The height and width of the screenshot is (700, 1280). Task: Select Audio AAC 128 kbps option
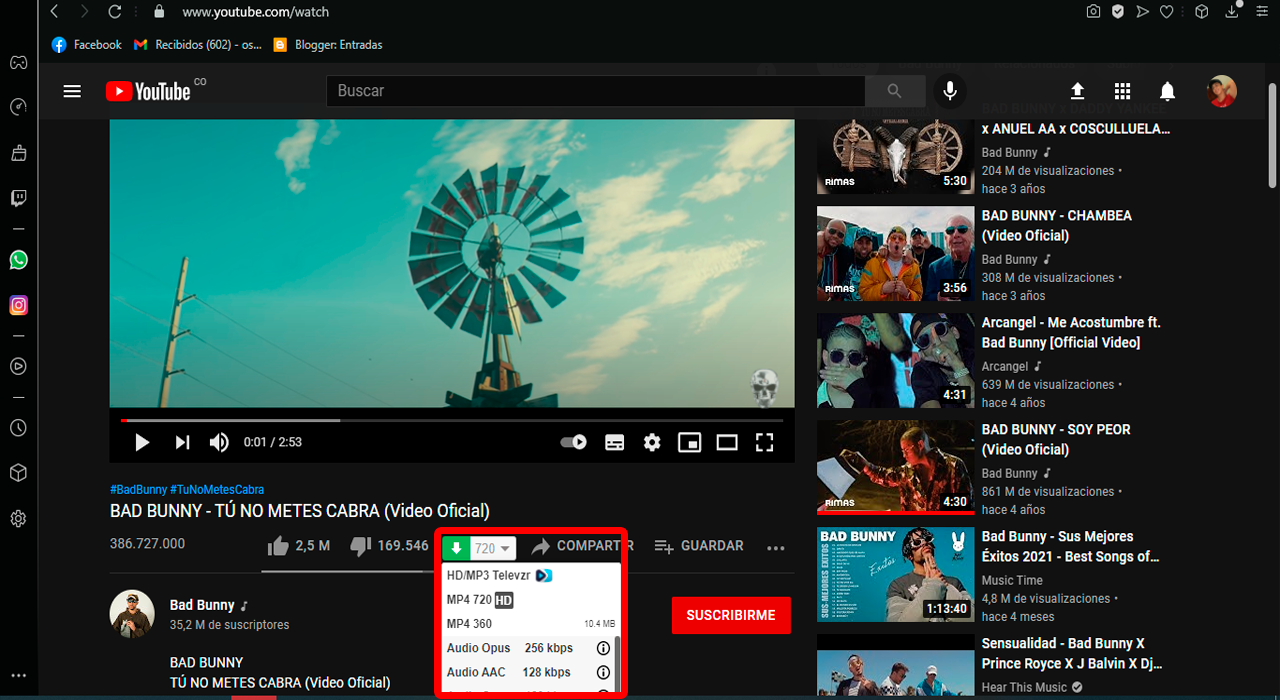point(527,672)
